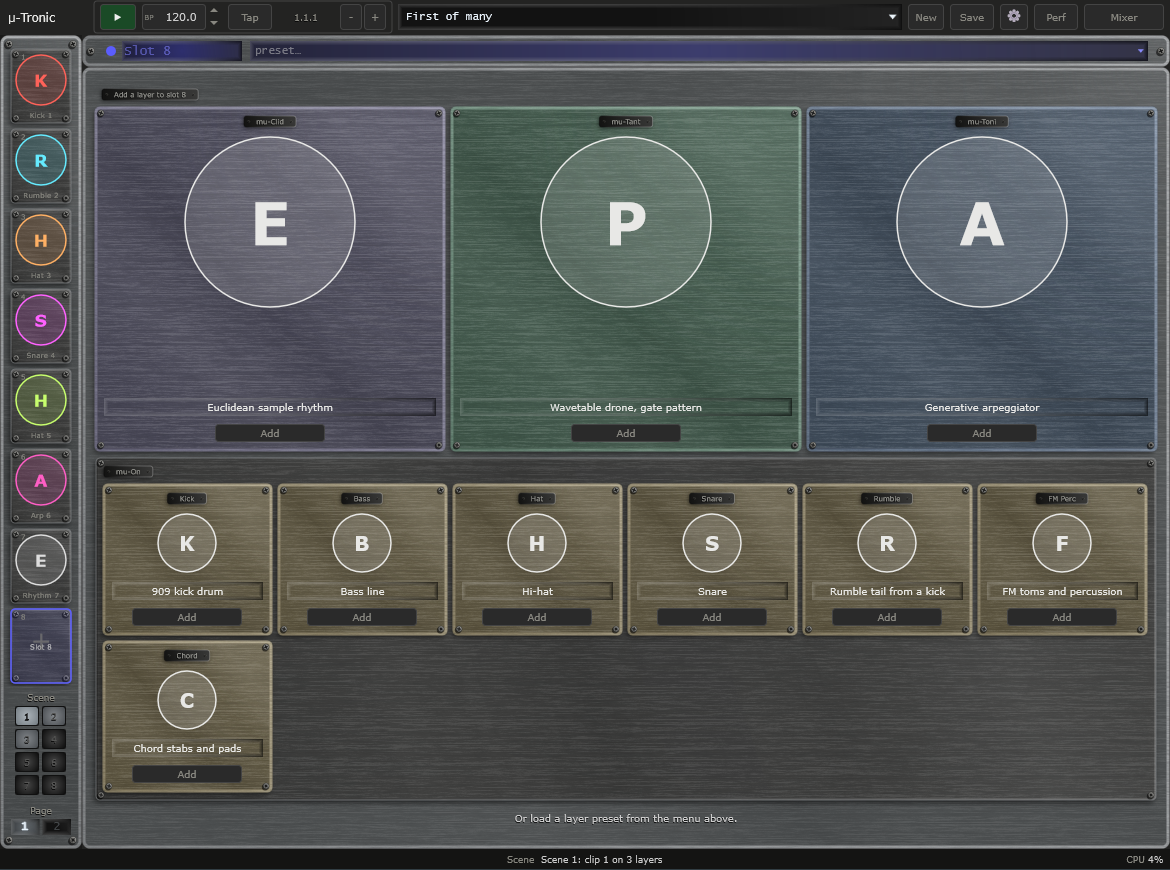Add the Bass line layer
The width and height of the screenshot is (1170, 870).
[x=362, y=617]
